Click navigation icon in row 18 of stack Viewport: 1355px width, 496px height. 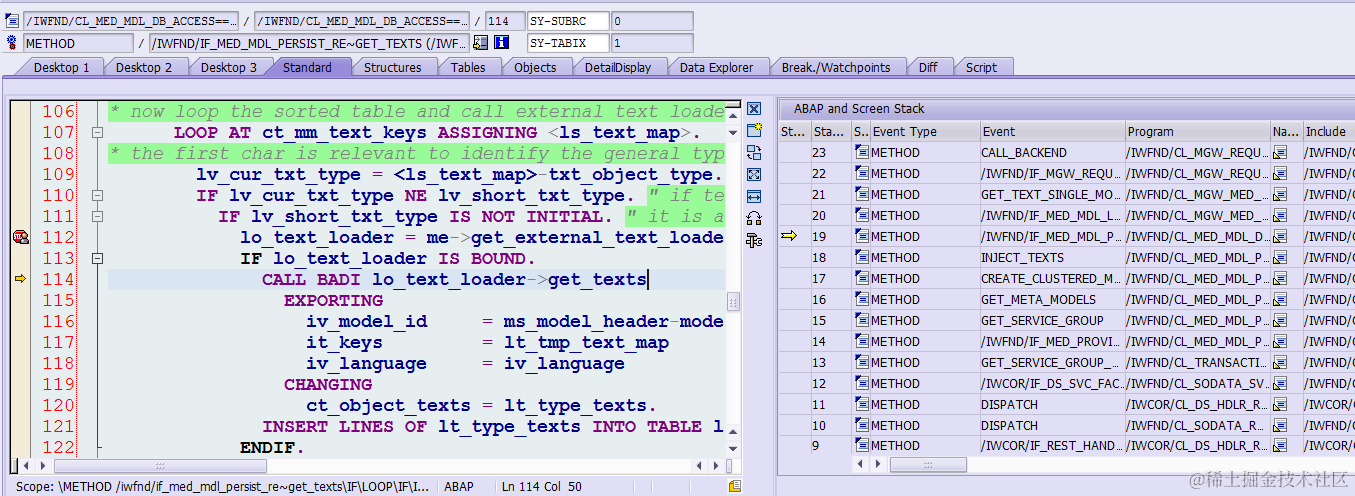(x=1279, y=258)
